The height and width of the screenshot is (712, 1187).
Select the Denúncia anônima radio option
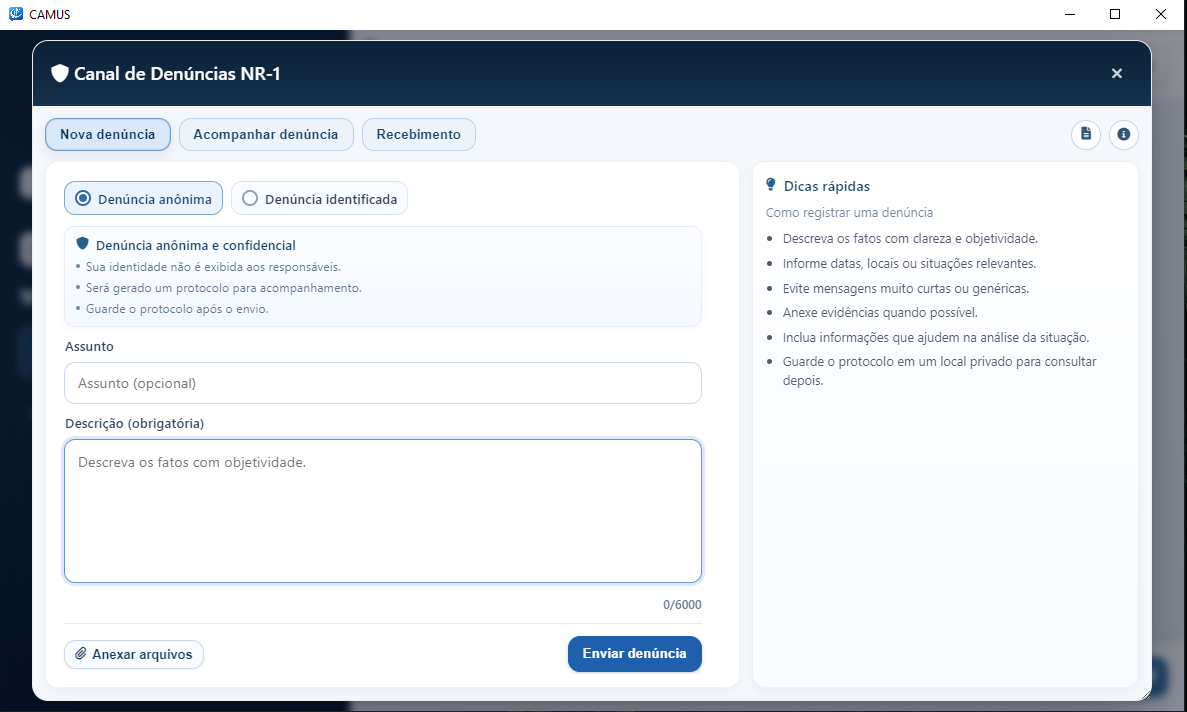click(x=143, y=198)
